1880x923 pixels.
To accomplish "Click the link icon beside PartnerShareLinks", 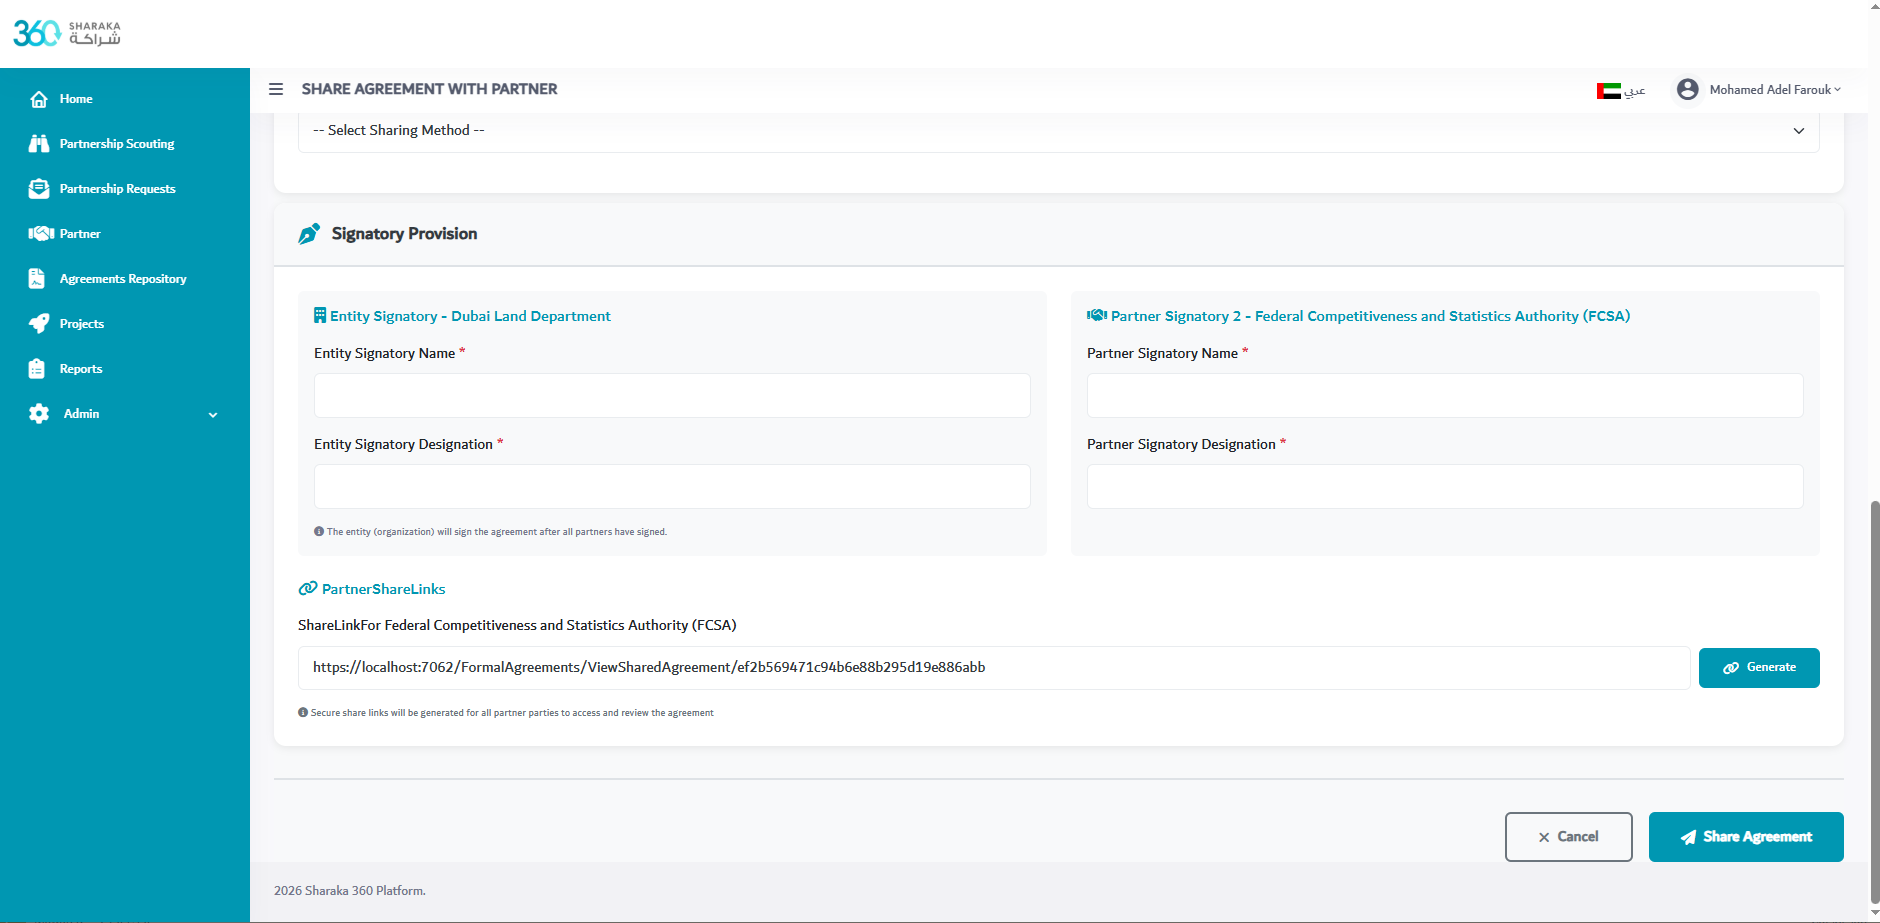I will 308,588.
